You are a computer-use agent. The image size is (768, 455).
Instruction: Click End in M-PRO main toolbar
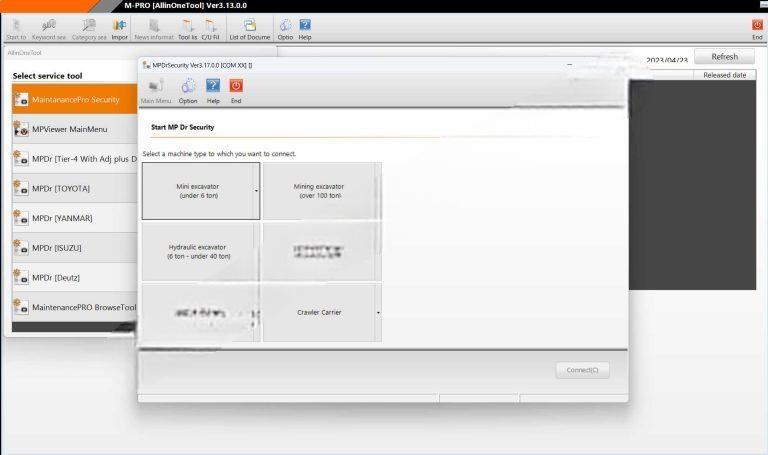click(757, 29)
